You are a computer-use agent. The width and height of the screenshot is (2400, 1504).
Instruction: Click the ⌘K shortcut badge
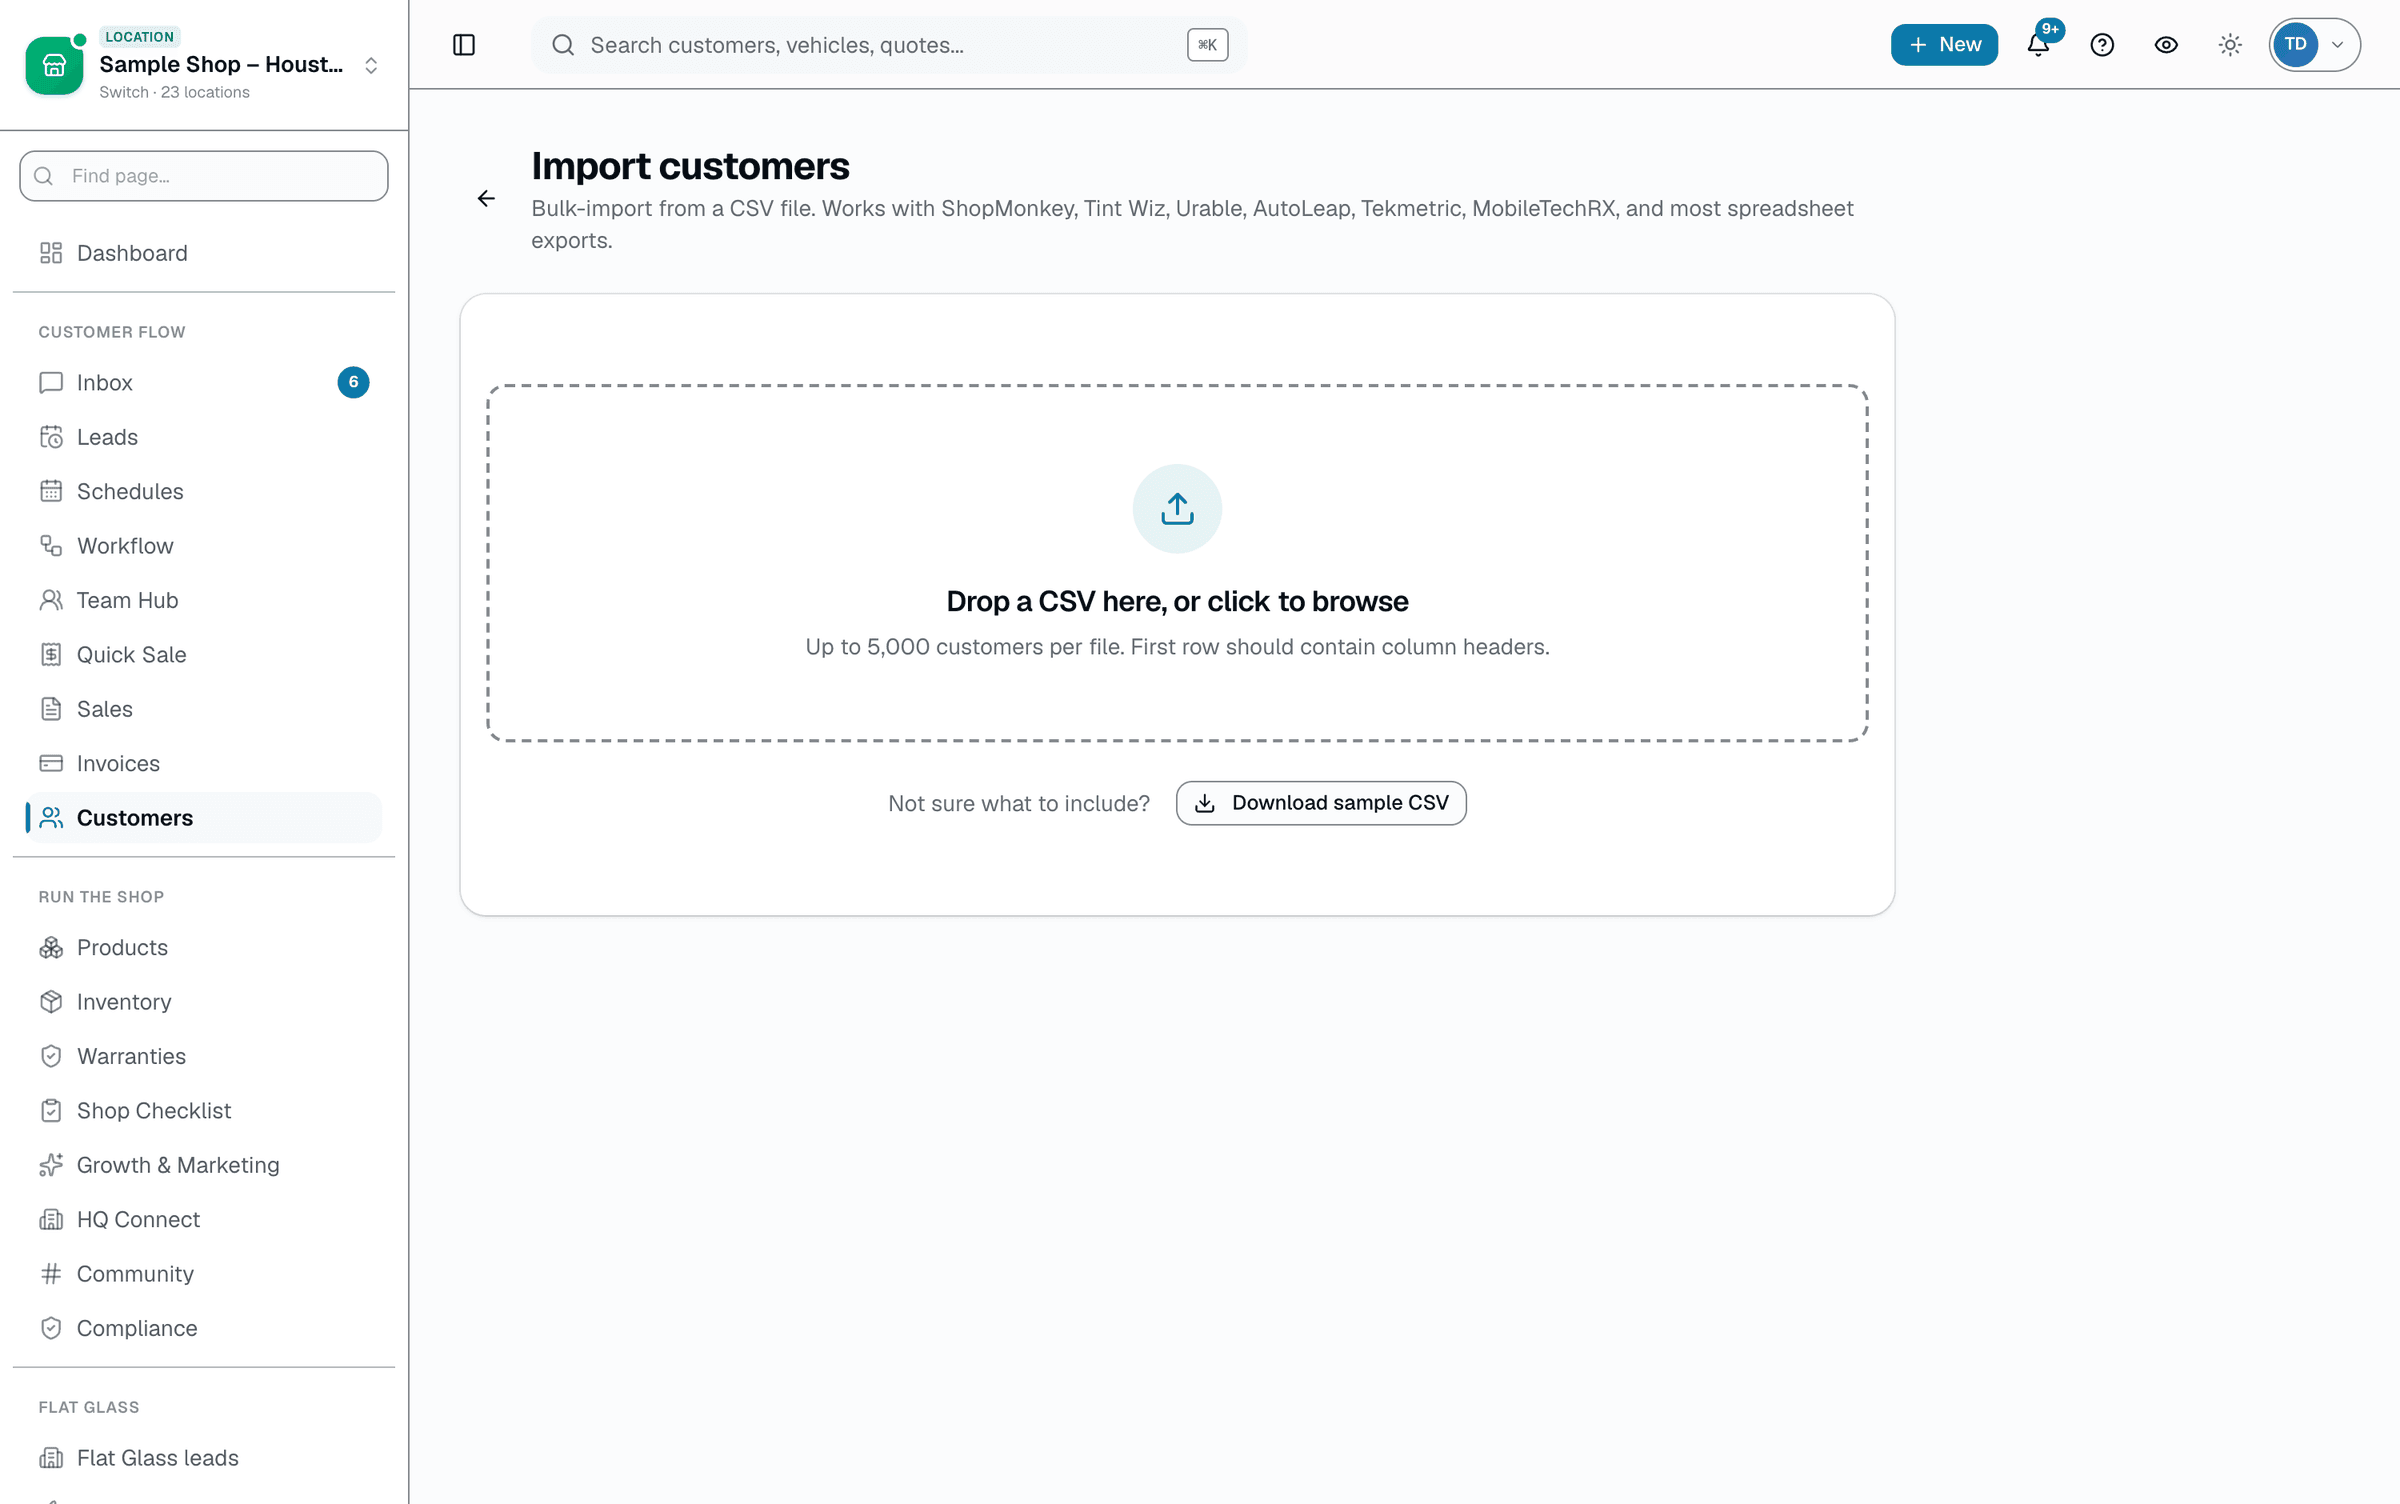point(1207,45)
